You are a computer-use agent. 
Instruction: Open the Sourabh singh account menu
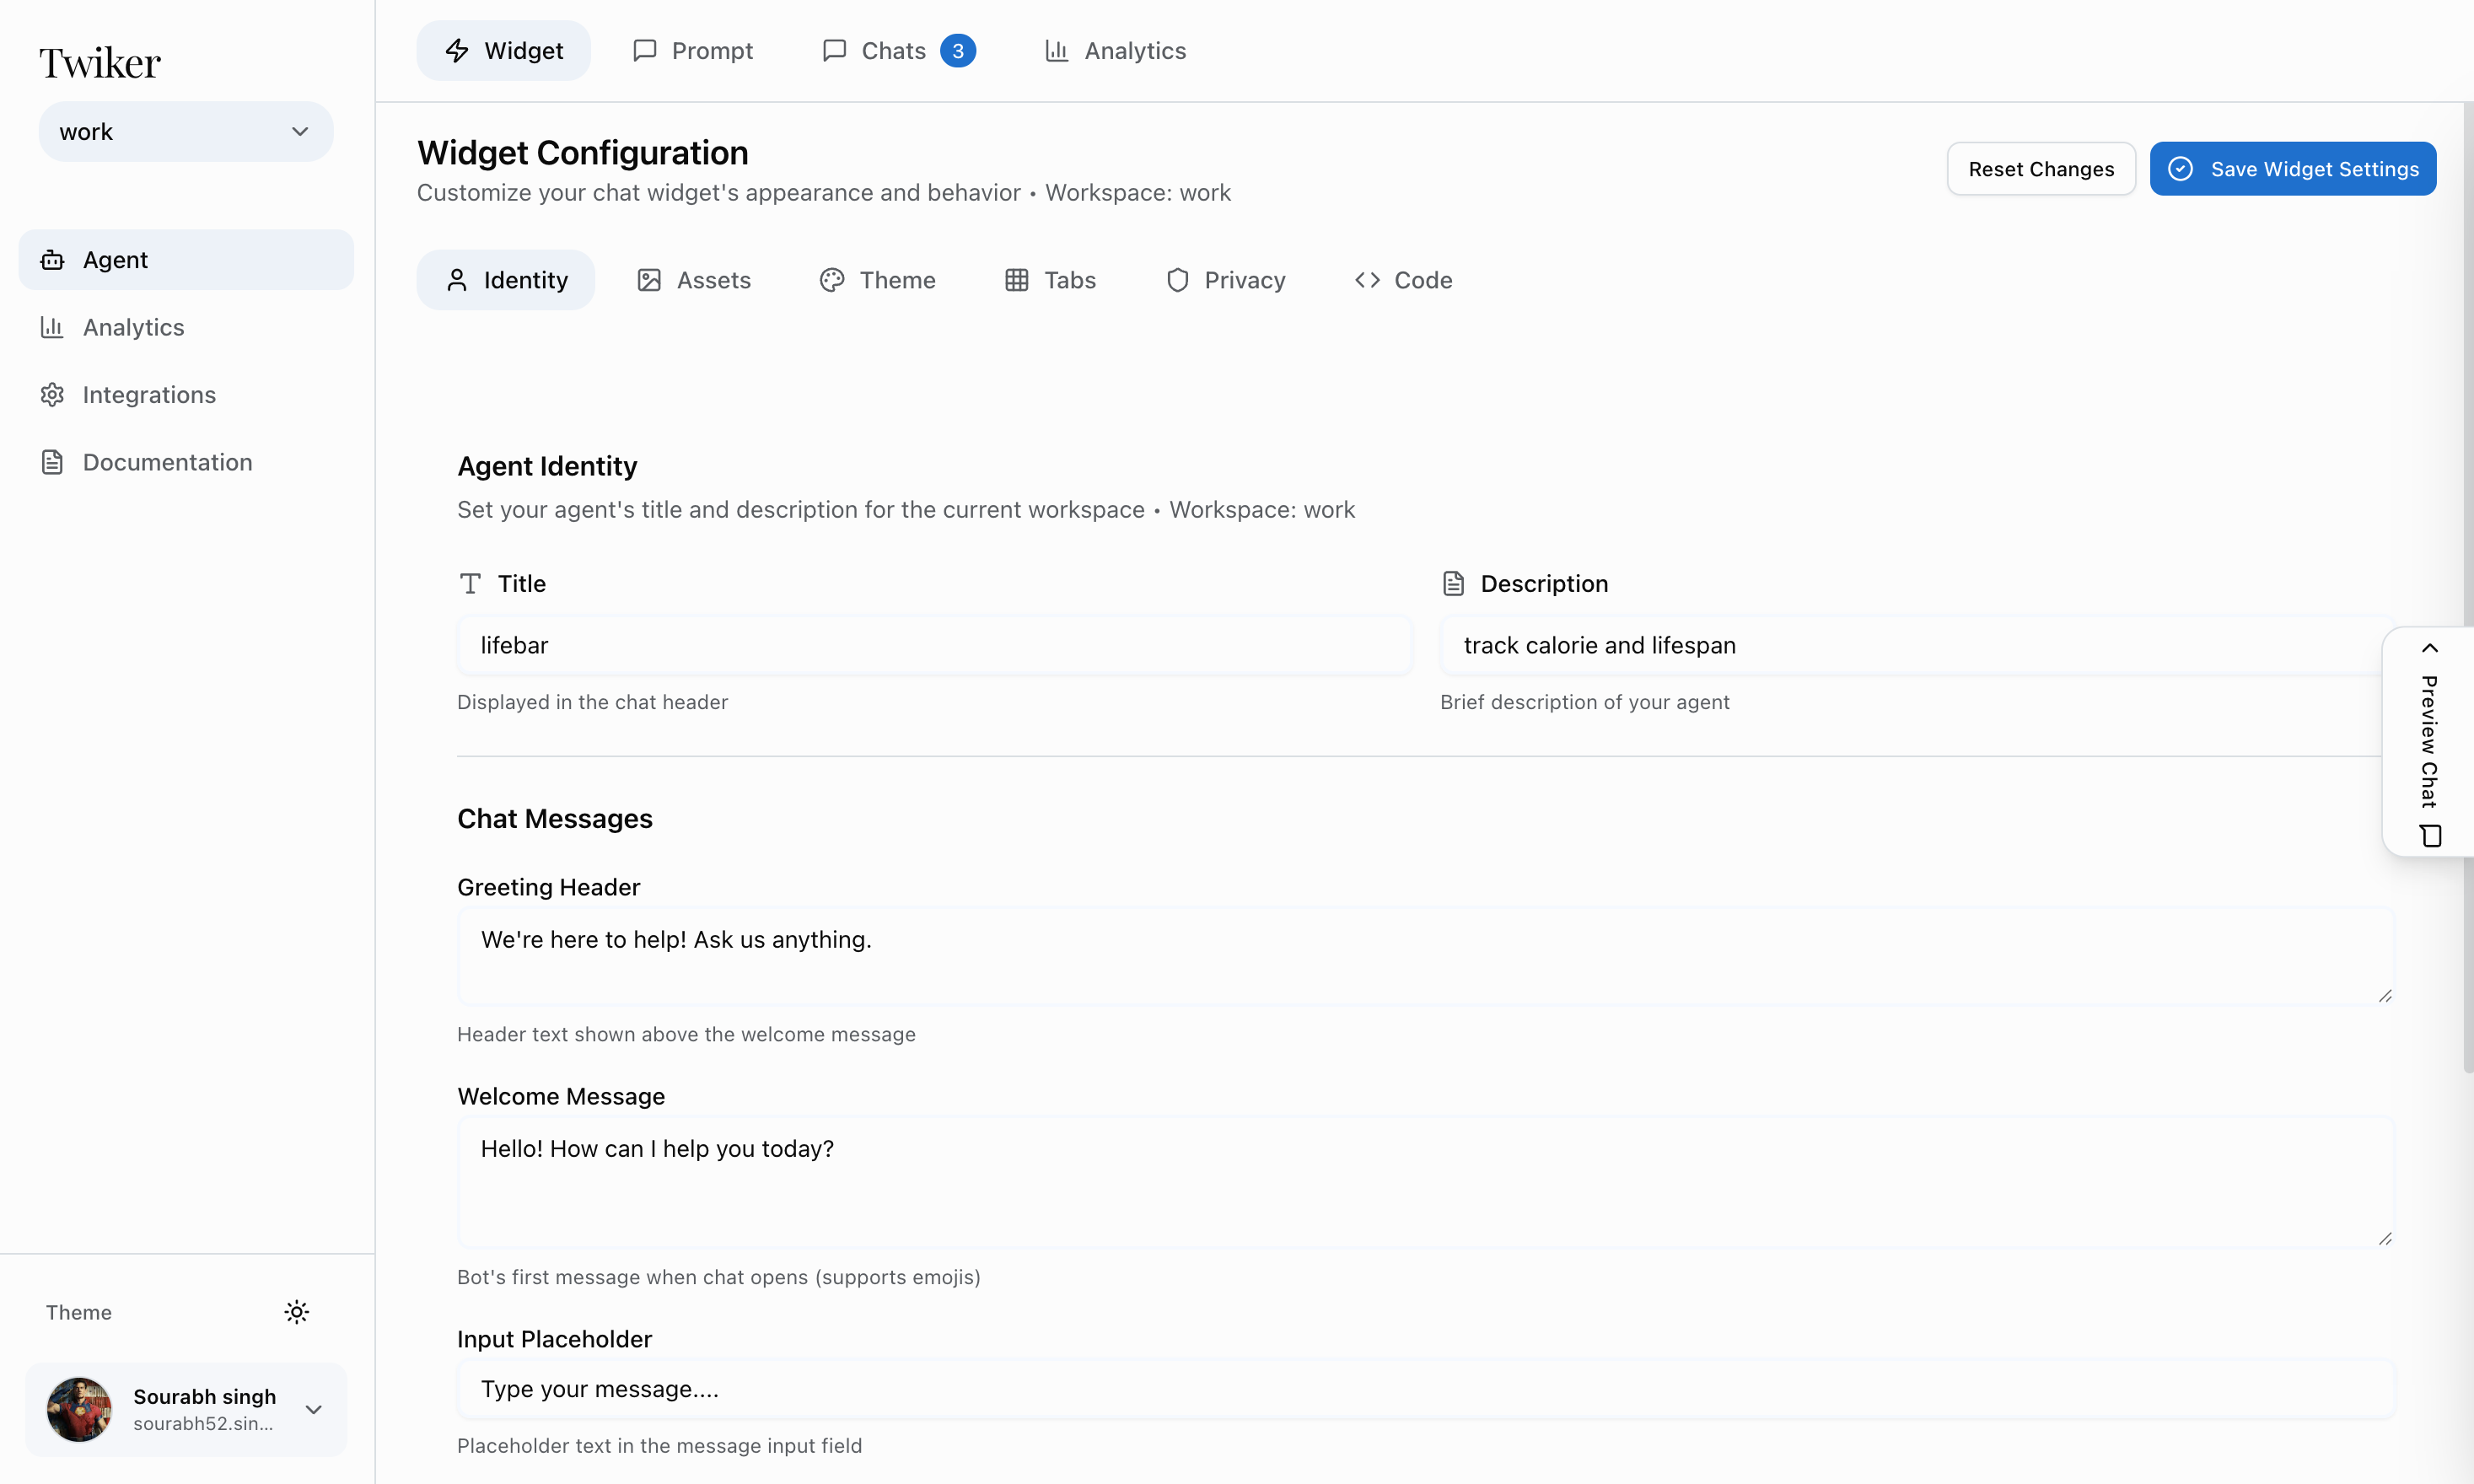click(x=185, y=1409)
